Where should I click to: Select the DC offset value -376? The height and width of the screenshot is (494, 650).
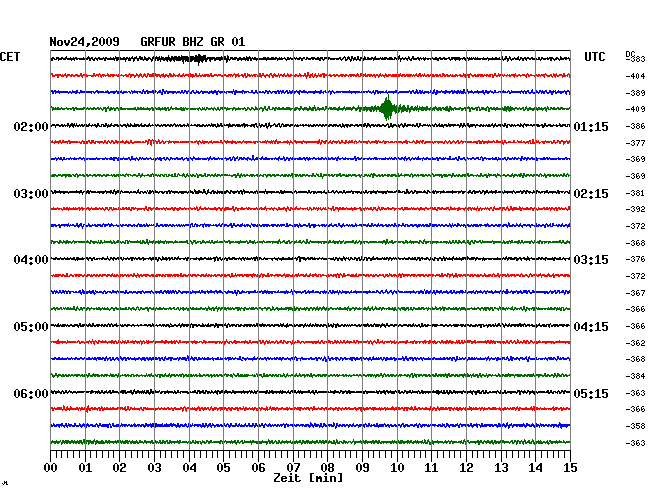pos(635,259)
